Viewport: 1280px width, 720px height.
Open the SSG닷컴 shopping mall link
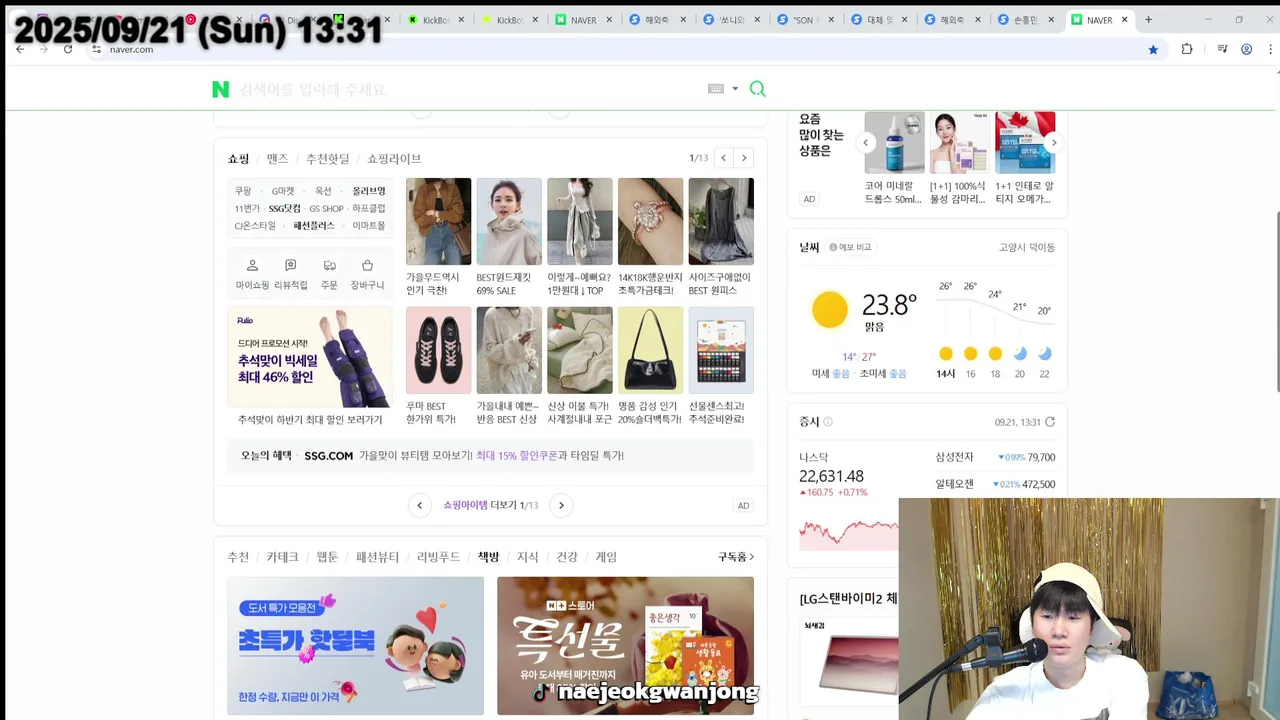click(284, 208)
